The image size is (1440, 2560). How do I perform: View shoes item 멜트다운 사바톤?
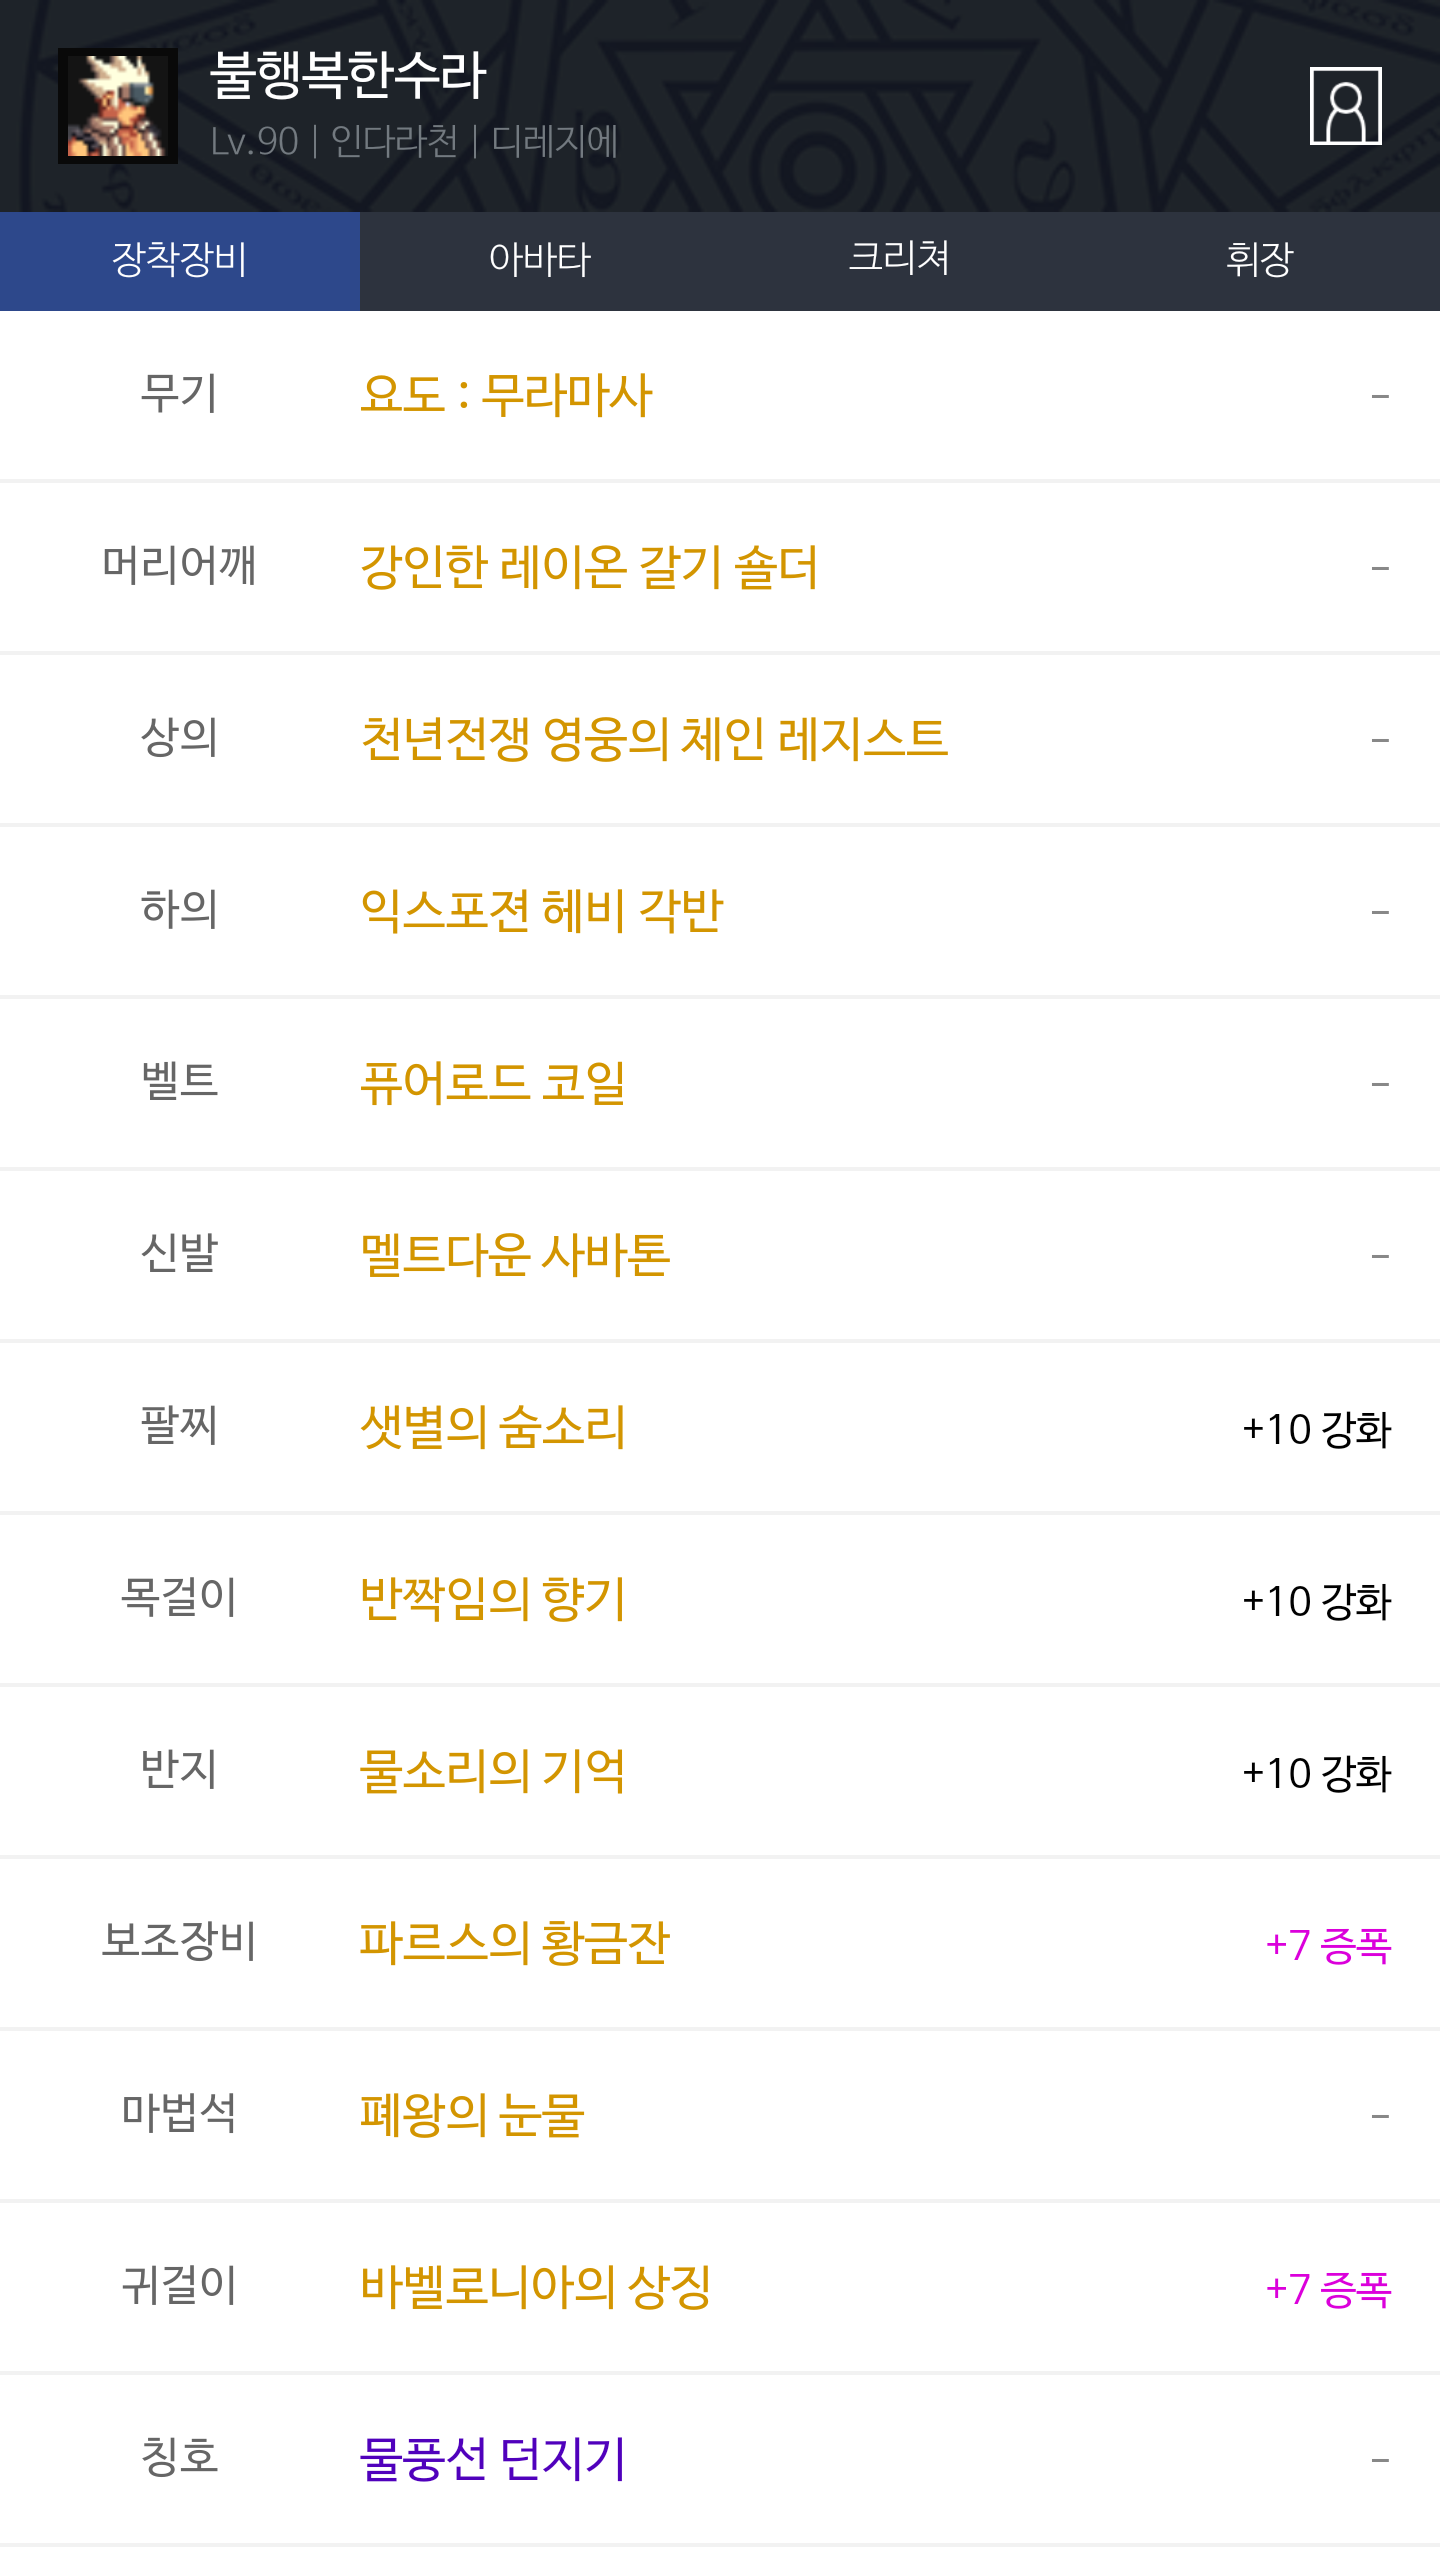click(x=515, y=1255)
